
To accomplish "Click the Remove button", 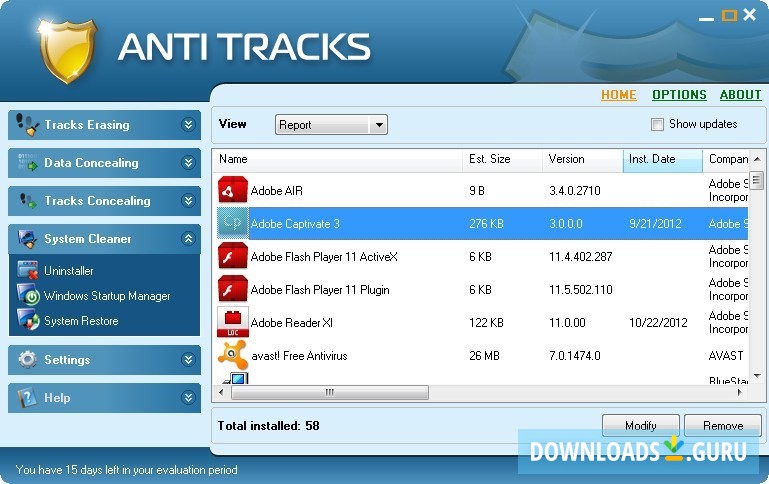I will pos(723,425).
